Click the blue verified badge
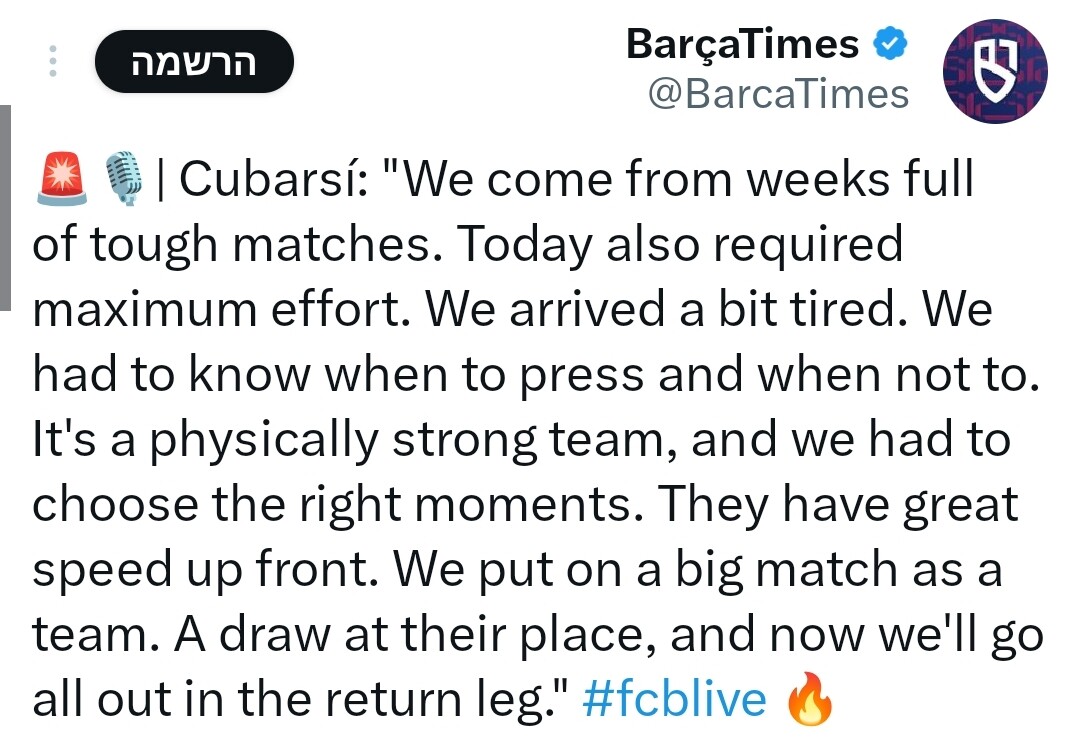 891,44
